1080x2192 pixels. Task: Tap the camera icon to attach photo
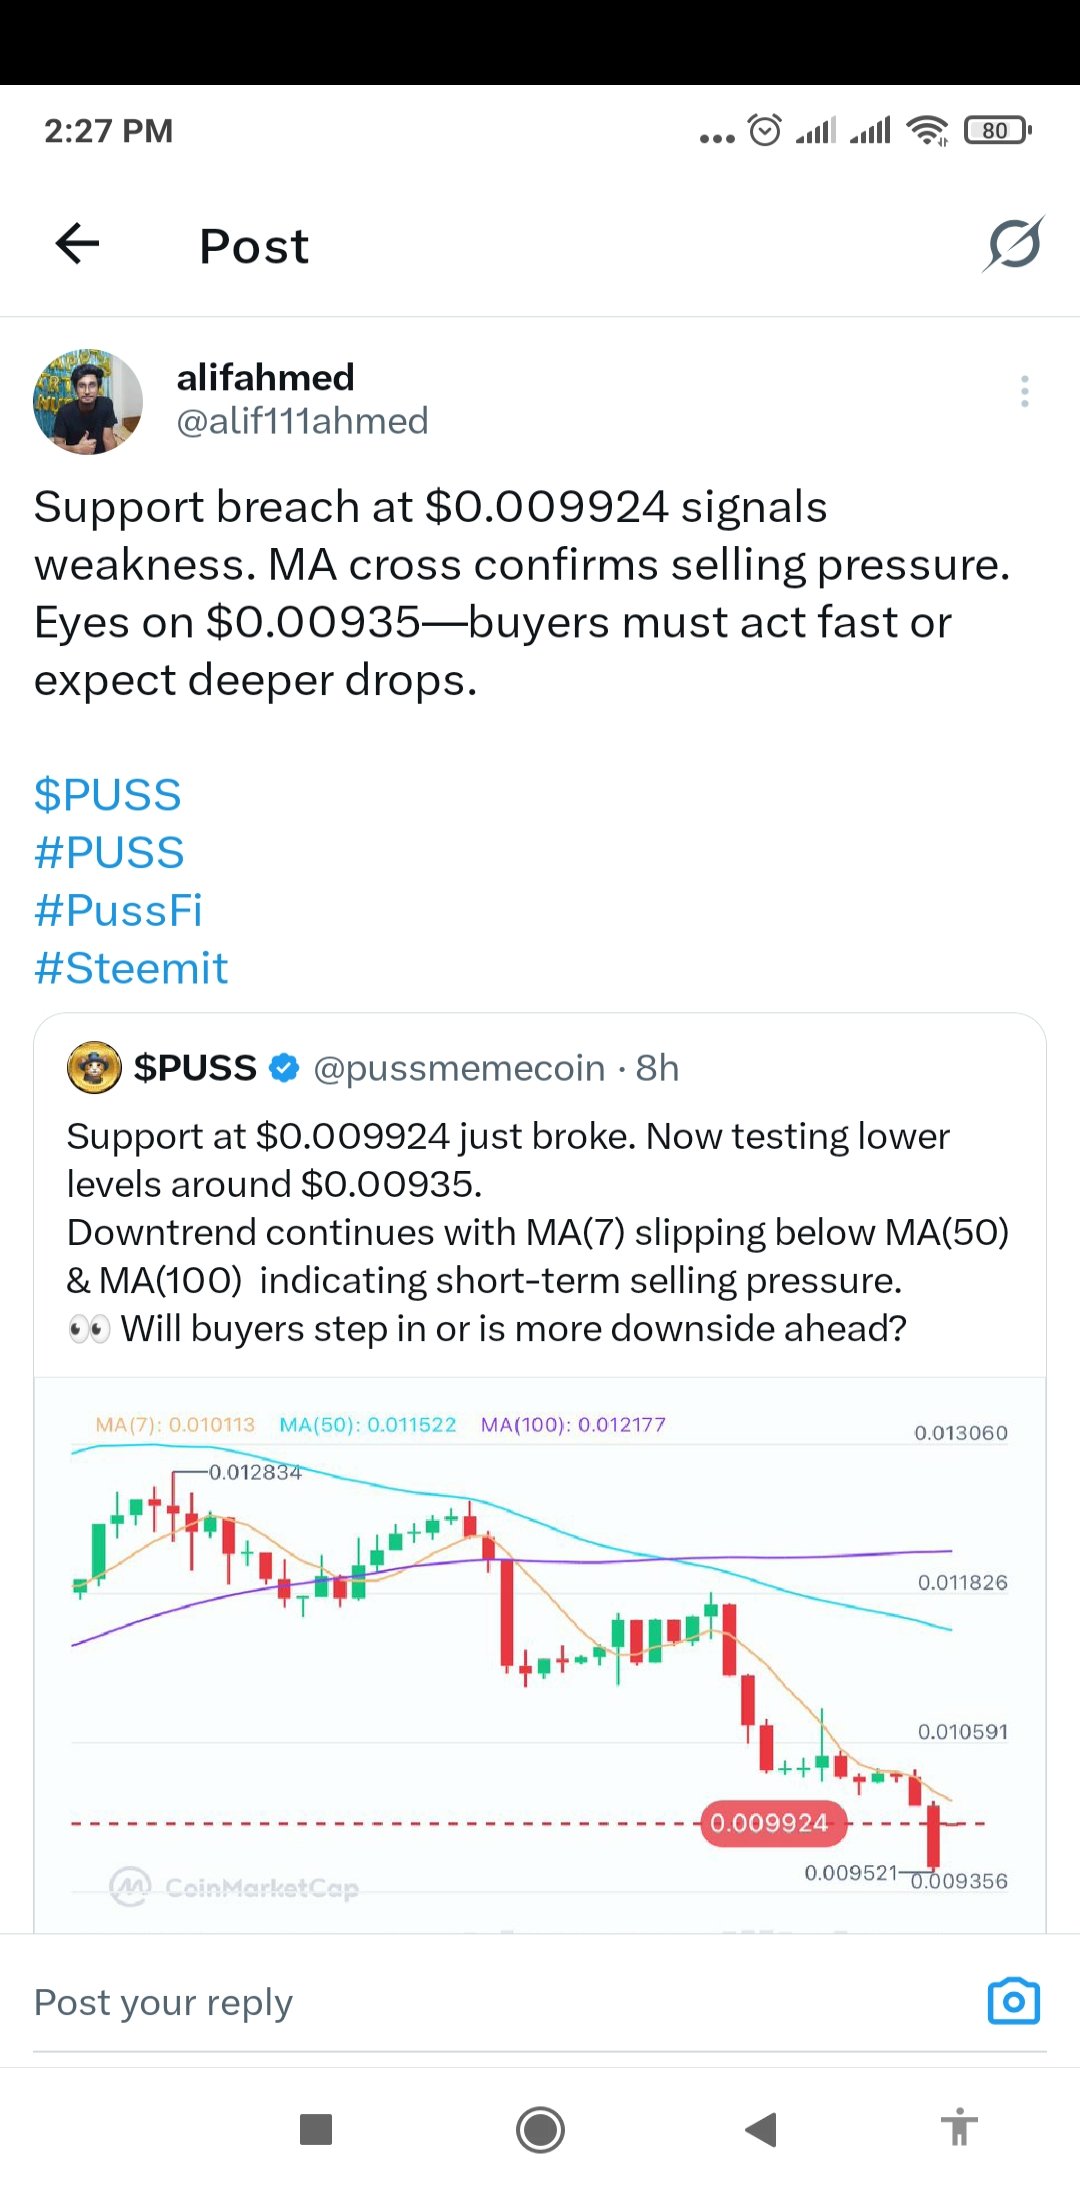click(x=1013, y=2001)
